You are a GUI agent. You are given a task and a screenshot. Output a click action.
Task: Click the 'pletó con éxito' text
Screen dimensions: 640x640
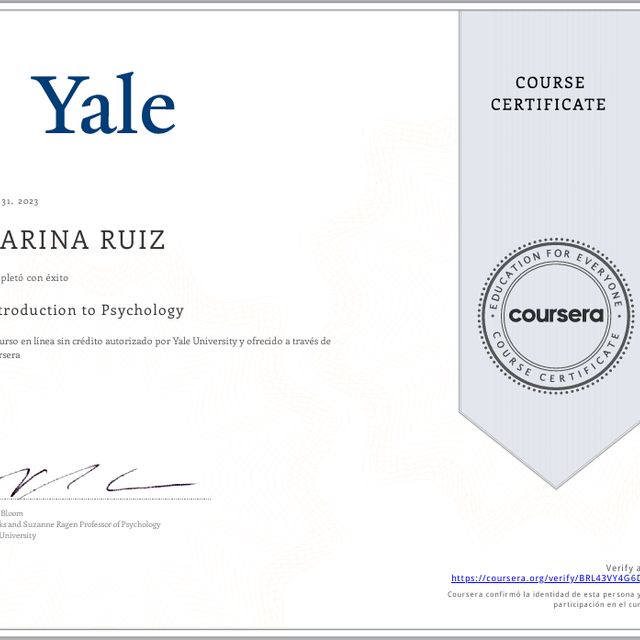34,278
